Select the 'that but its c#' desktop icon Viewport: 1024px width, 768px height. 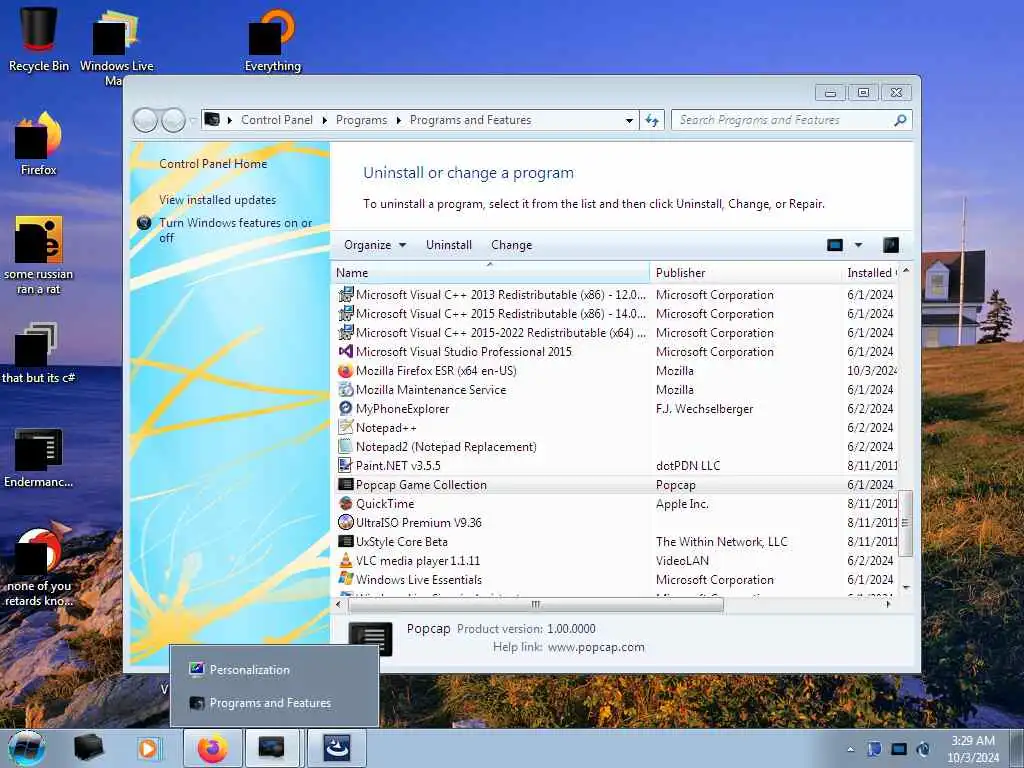(39, 353)
